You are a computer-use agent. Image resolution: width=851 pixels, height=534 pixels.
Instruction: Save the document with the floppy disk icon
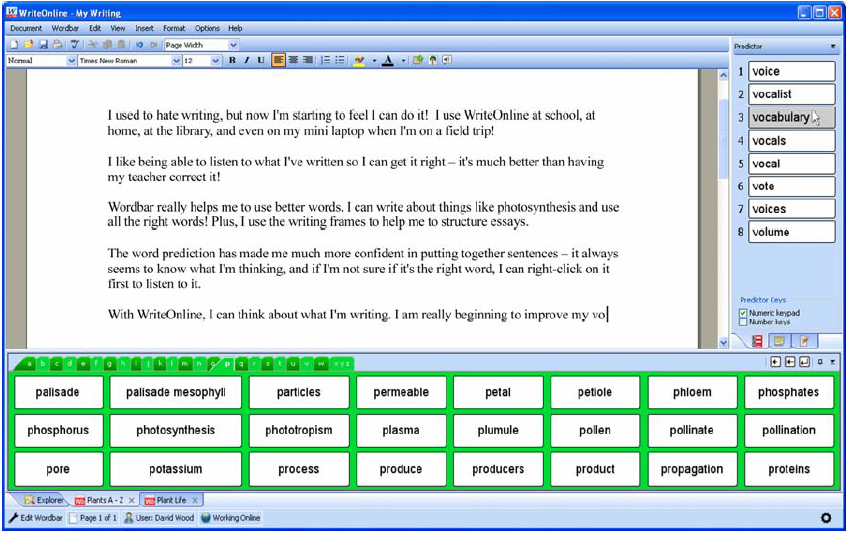click(x=43, y=45)
